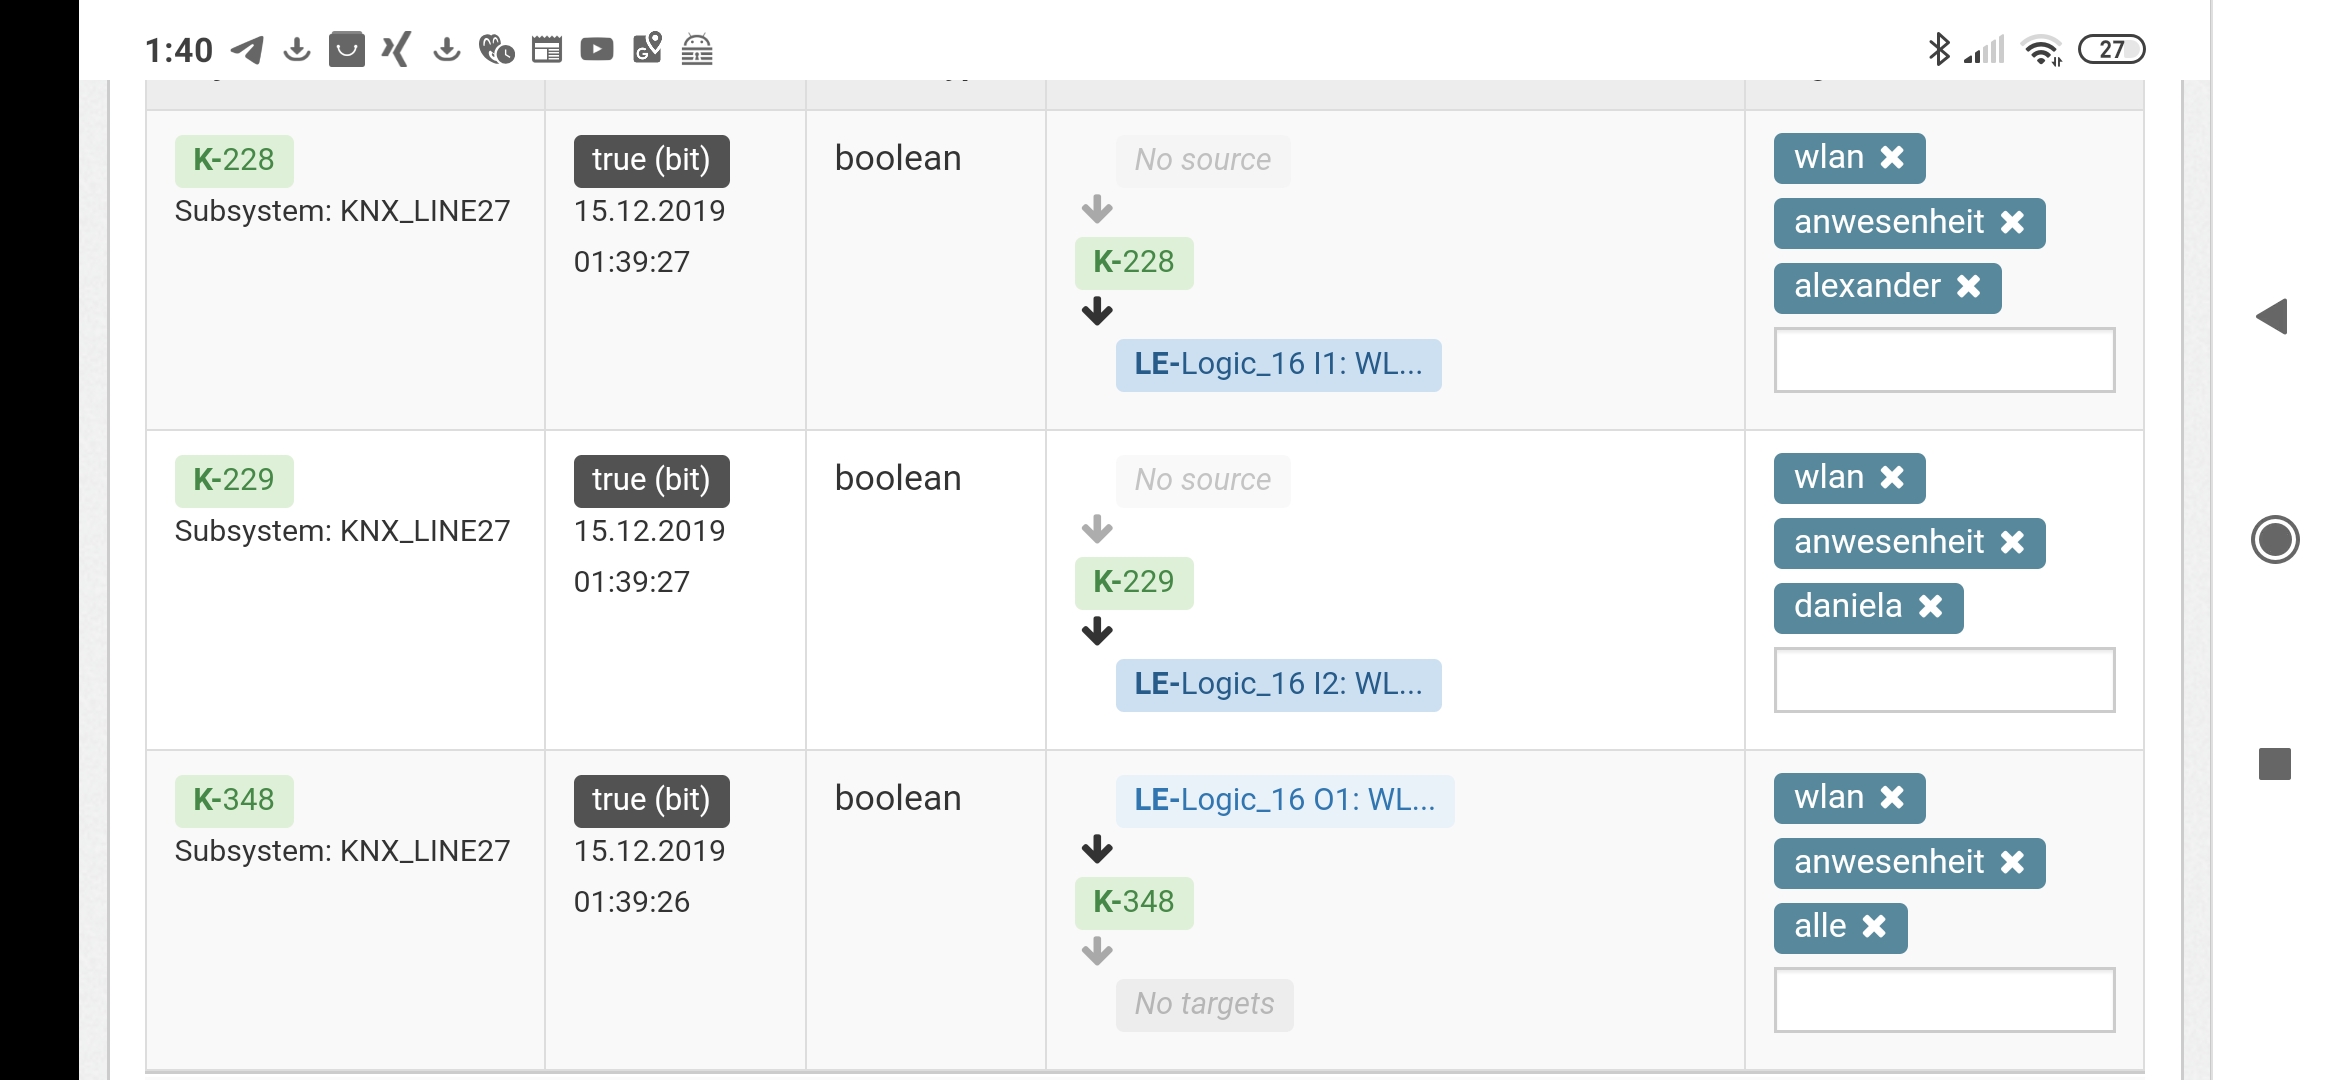Open the K-228 object ID badge
2340x1080 pixels.
tap(234, 161)
